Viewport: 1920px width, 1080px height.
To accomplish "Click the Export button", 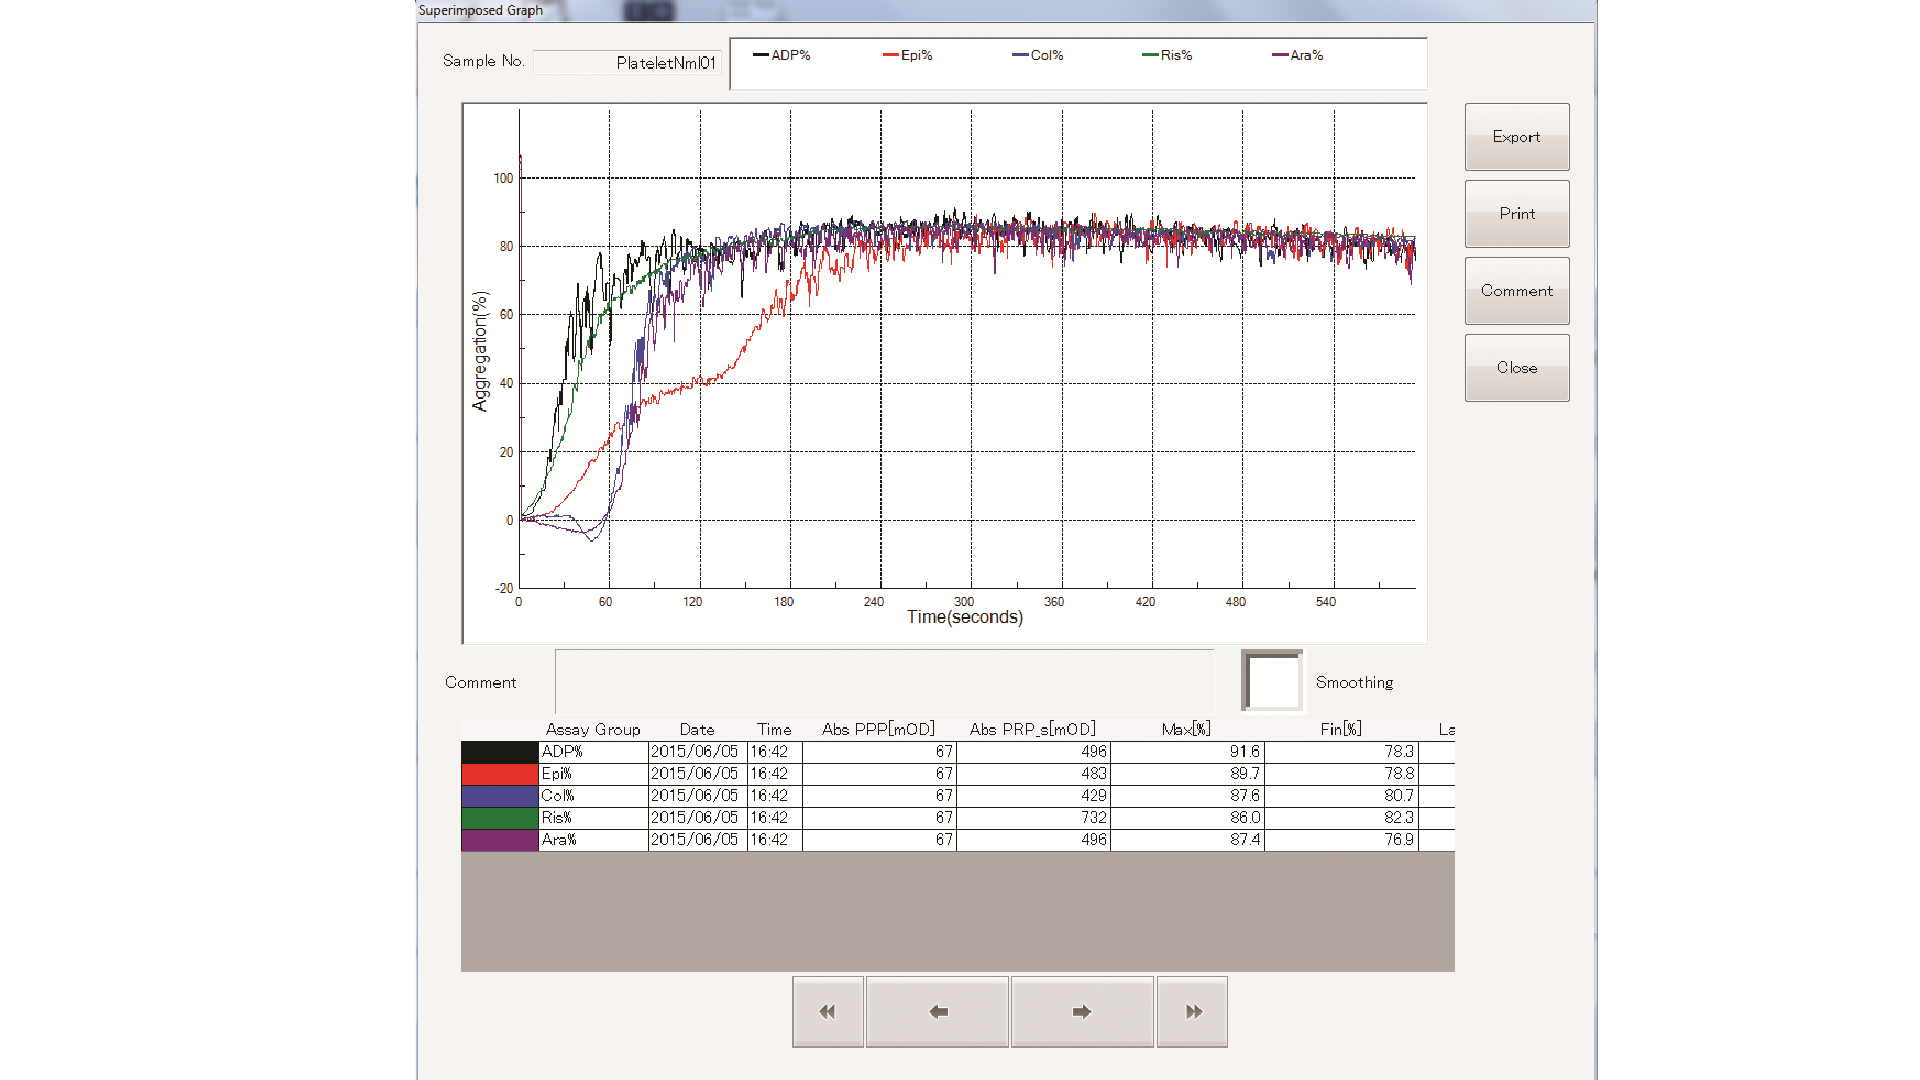I will pos(1517,137).
